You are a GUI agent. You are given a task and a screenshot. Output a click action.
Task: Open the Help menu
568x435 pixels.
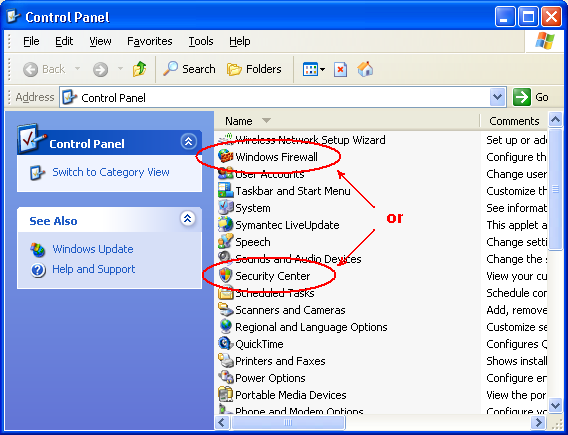coord(239,41)
